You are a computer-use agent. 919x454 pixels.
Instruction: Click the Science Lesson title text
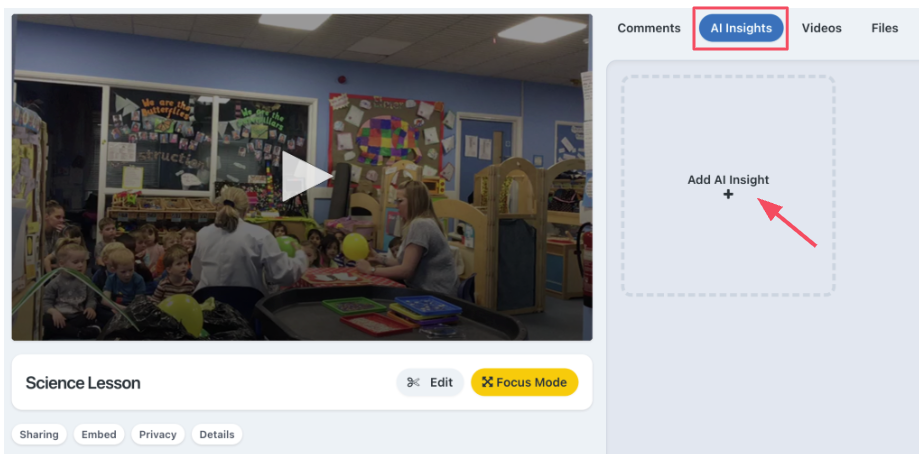pyautogui.click(x=83, y=383)
